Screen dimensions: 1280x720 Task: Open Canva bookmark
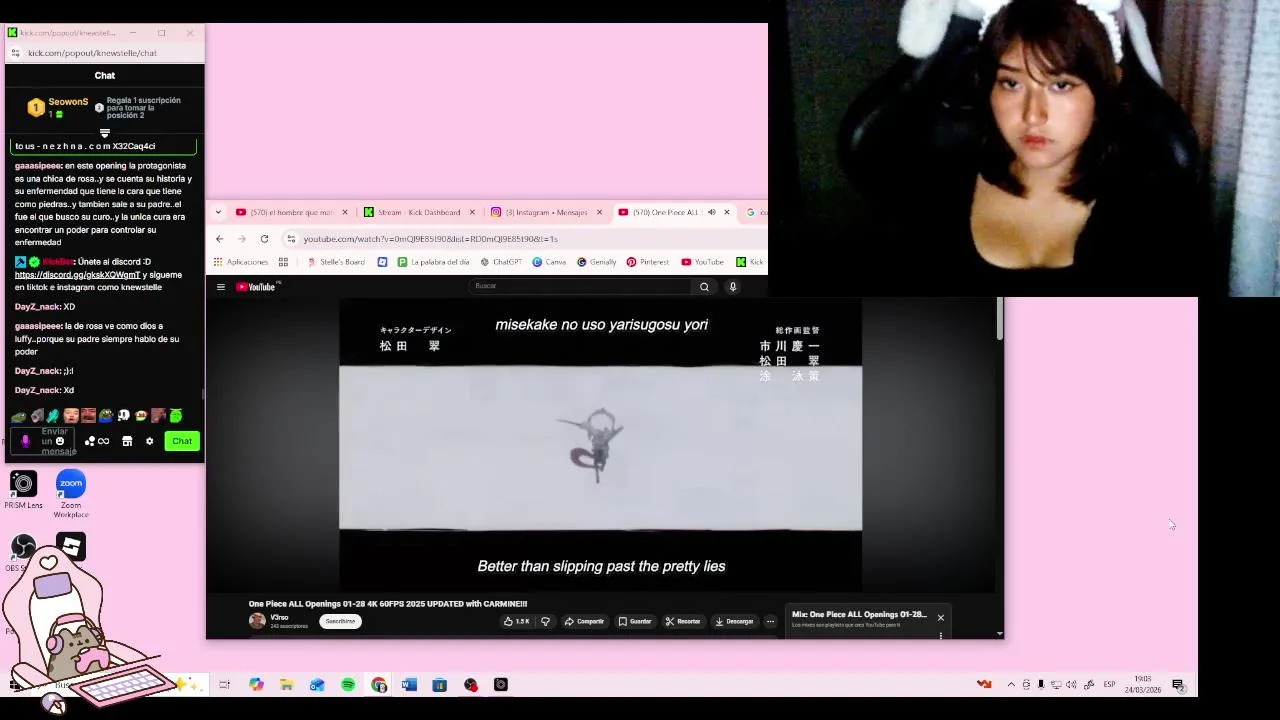coord(549,262)
